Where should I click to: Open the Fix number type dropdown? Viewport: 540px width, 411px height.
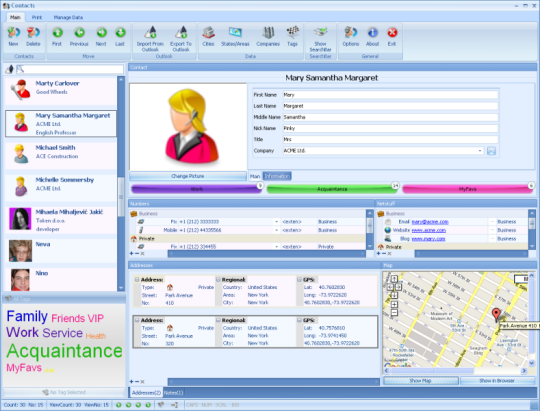tap(276, 222)
